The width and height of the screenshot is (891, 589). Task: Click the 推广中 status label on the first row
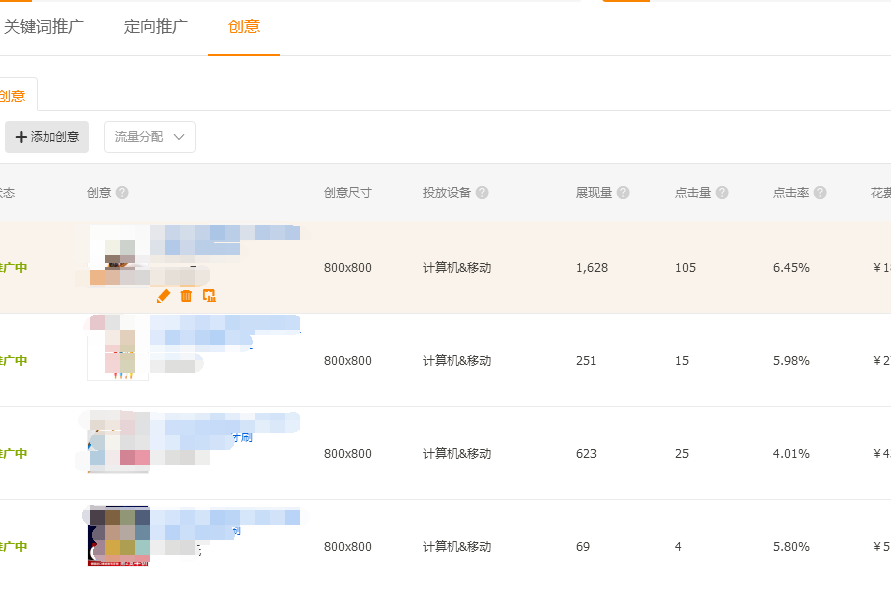tap(10, 267)
